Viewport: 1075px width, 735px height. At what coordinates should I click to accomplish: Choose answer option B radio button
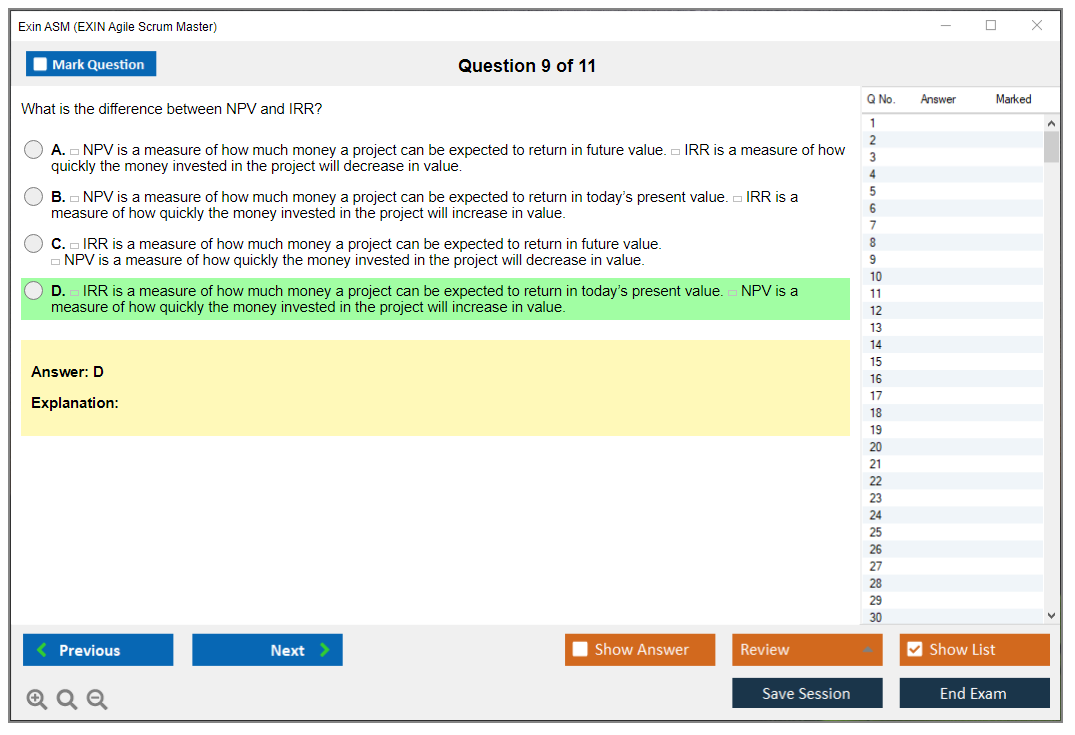pyautogui.click(x=34, y=197)
